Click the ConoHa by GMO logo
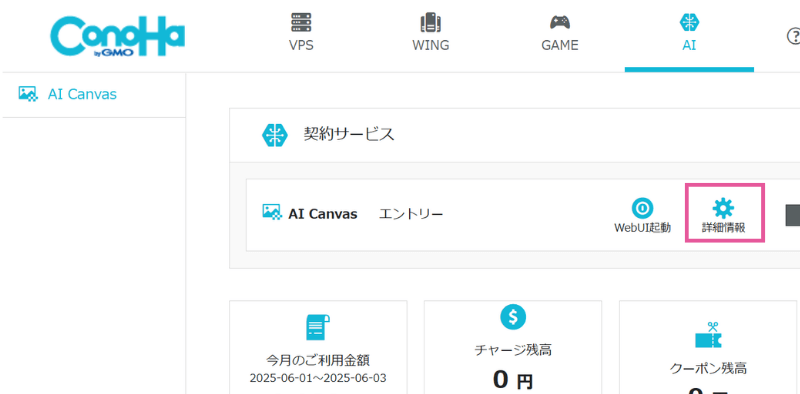Image resolution: width=800 pixels, height=394 pixels. click(117, 37)
